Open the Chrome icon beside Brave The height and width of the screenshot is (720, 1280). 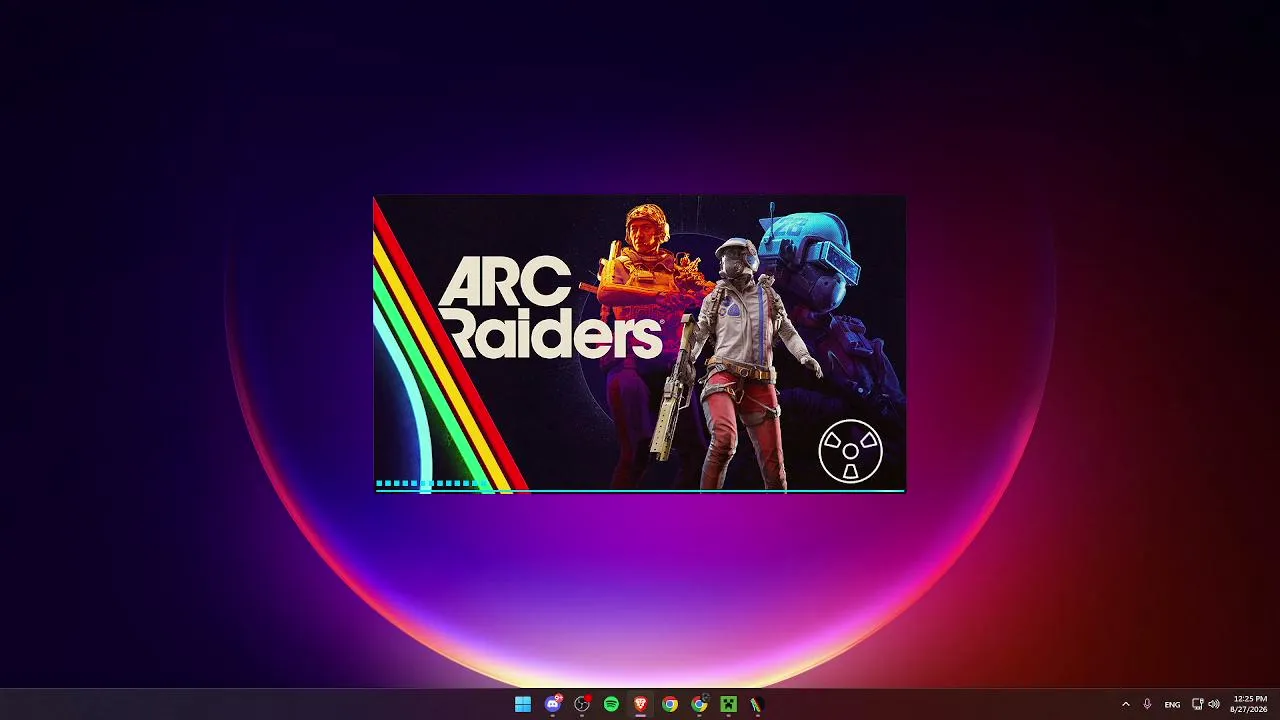click(x=670, y=705)
